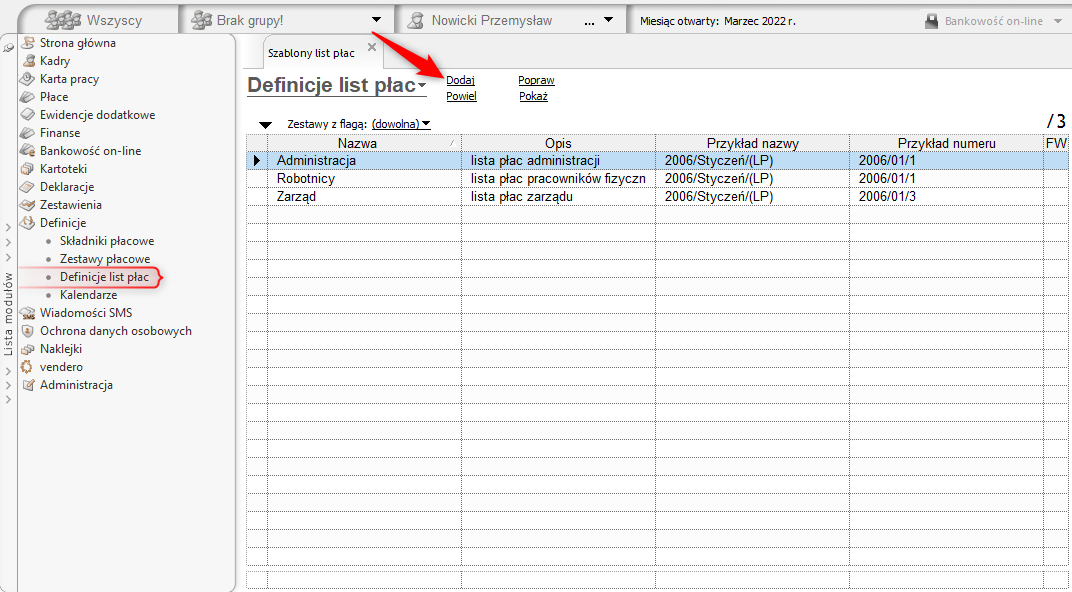Switch to the Szablony list płac tab
The image size is (1072, 592).
click(311, 53)
